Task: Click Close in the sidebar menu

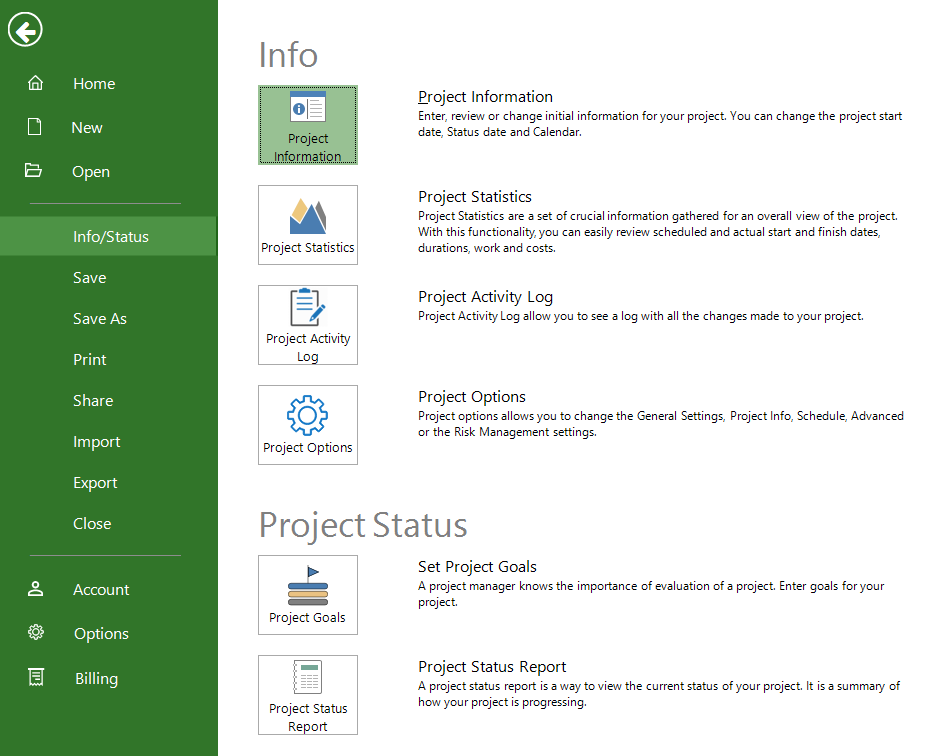Action: click(92, 524)
